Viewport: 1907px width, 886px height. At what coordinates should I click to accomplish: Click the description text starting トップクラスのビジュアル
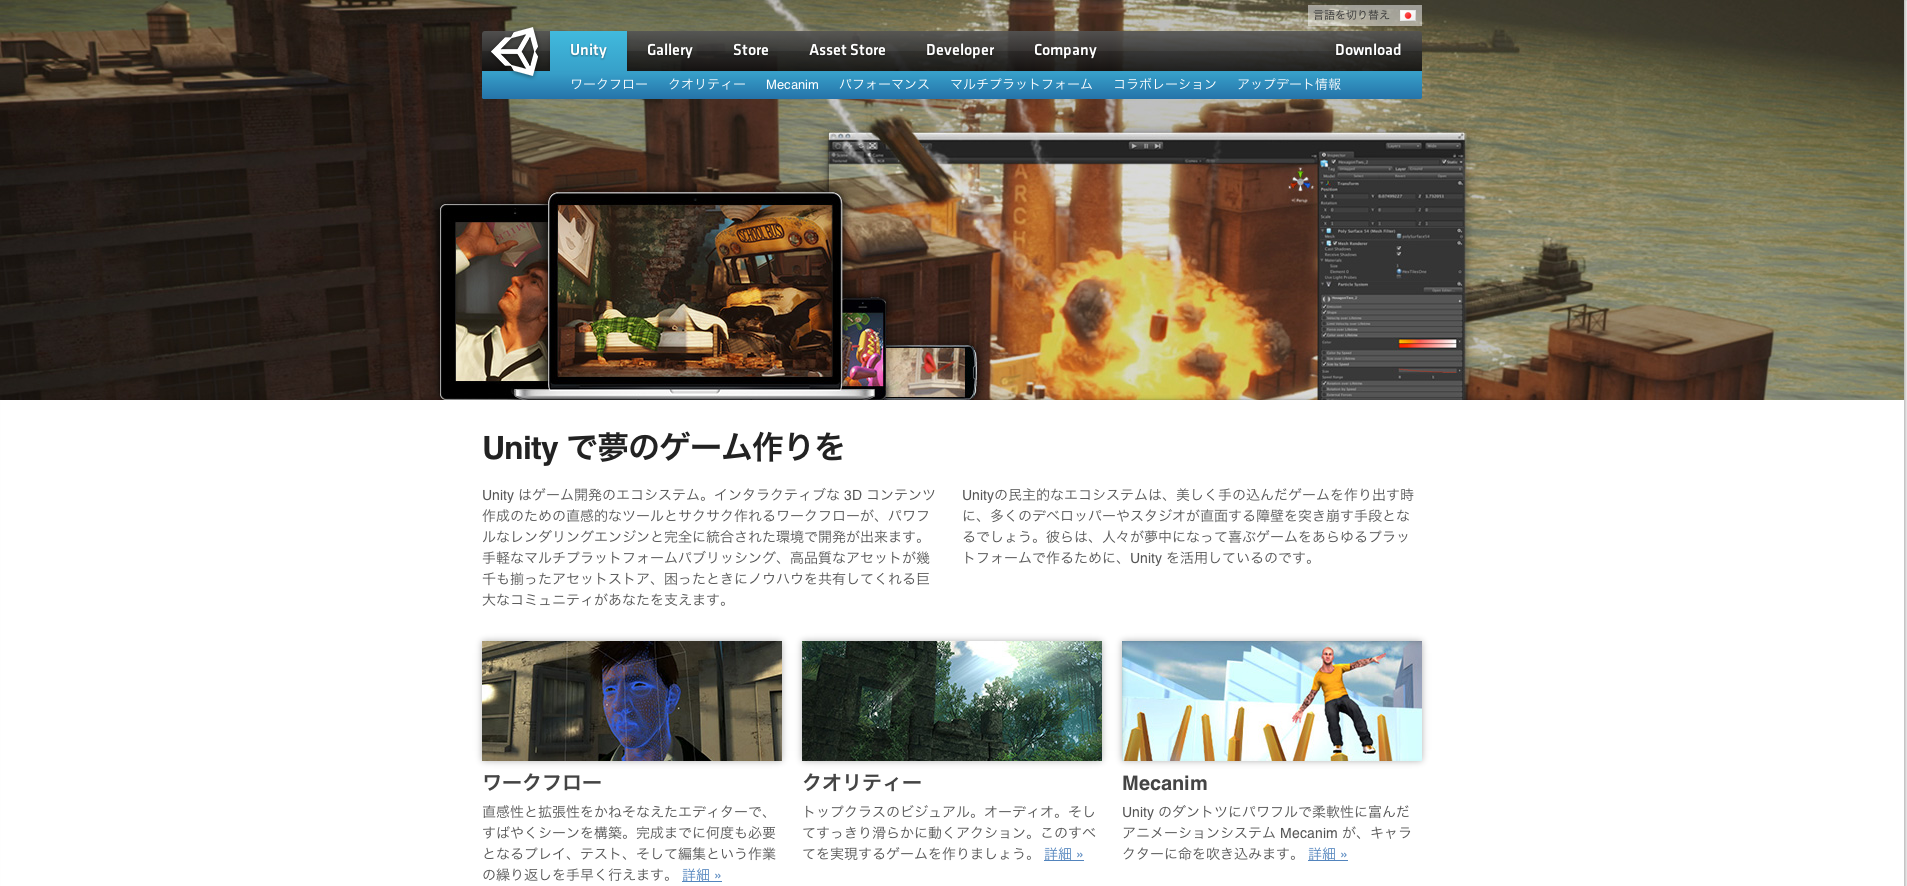click(x=949, y=833)
